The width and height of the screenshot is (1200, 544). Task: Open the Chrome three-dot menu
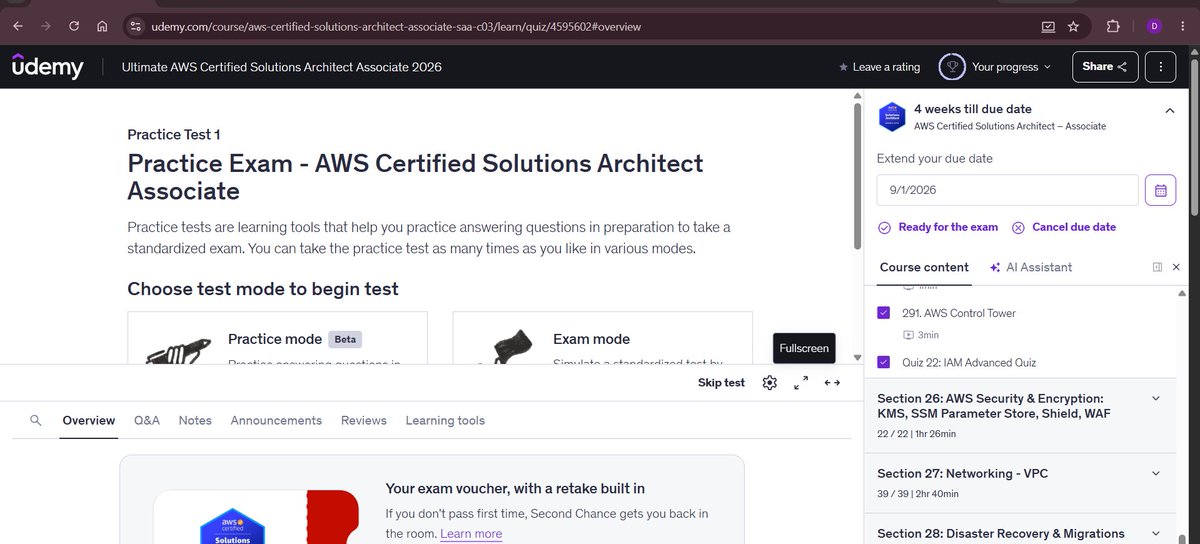coord(1183,27)
